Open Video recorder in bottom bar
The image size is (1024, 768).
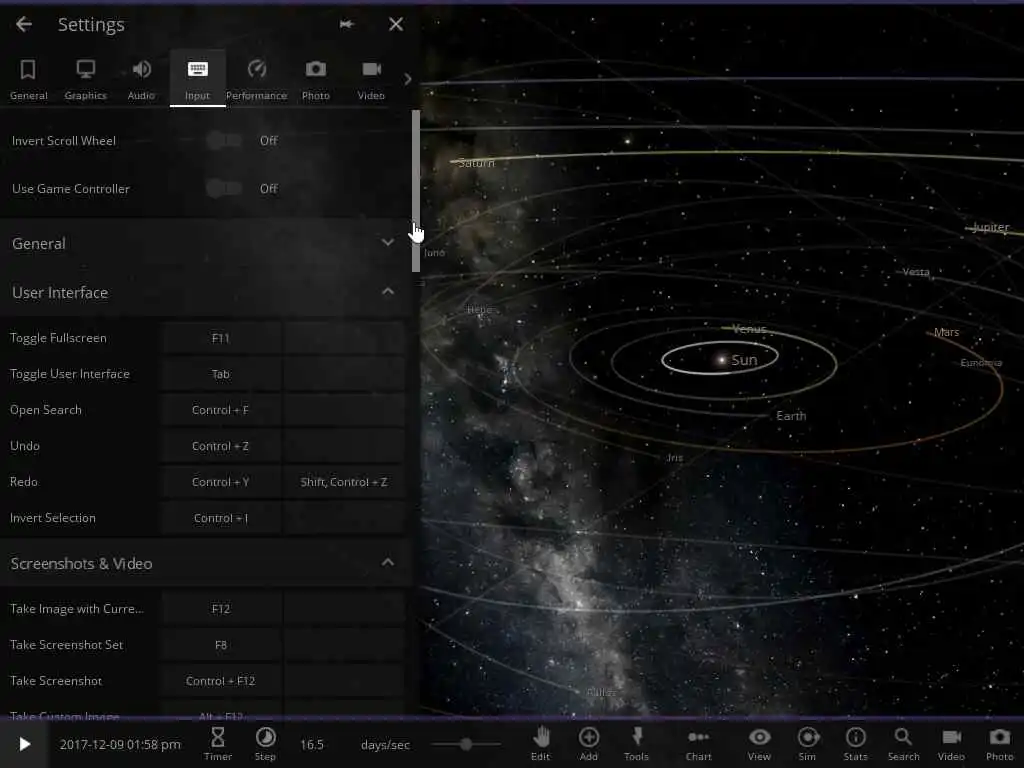952,744
